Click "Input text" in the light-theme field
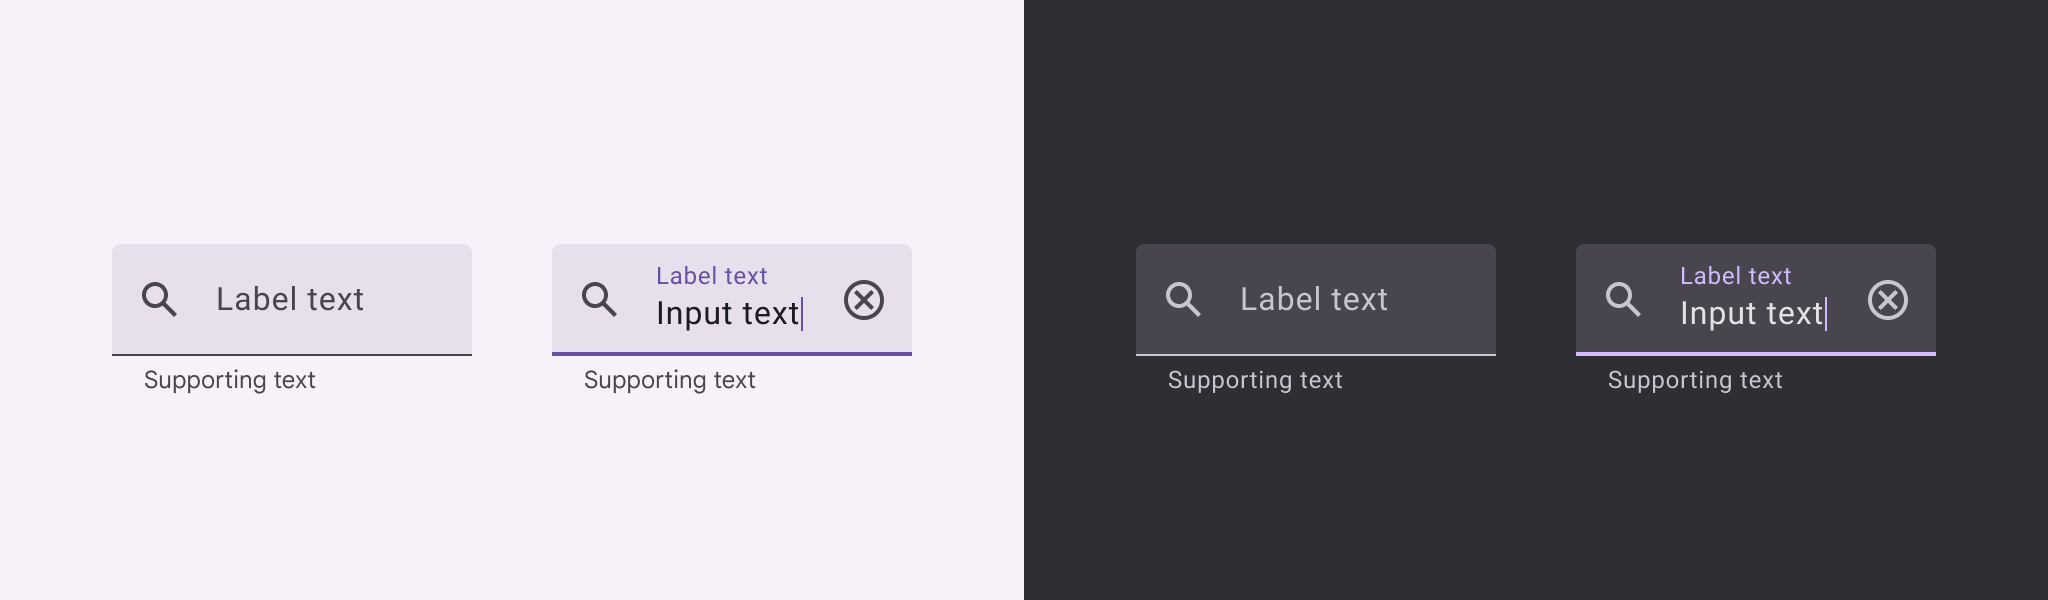 coord(727,314)
